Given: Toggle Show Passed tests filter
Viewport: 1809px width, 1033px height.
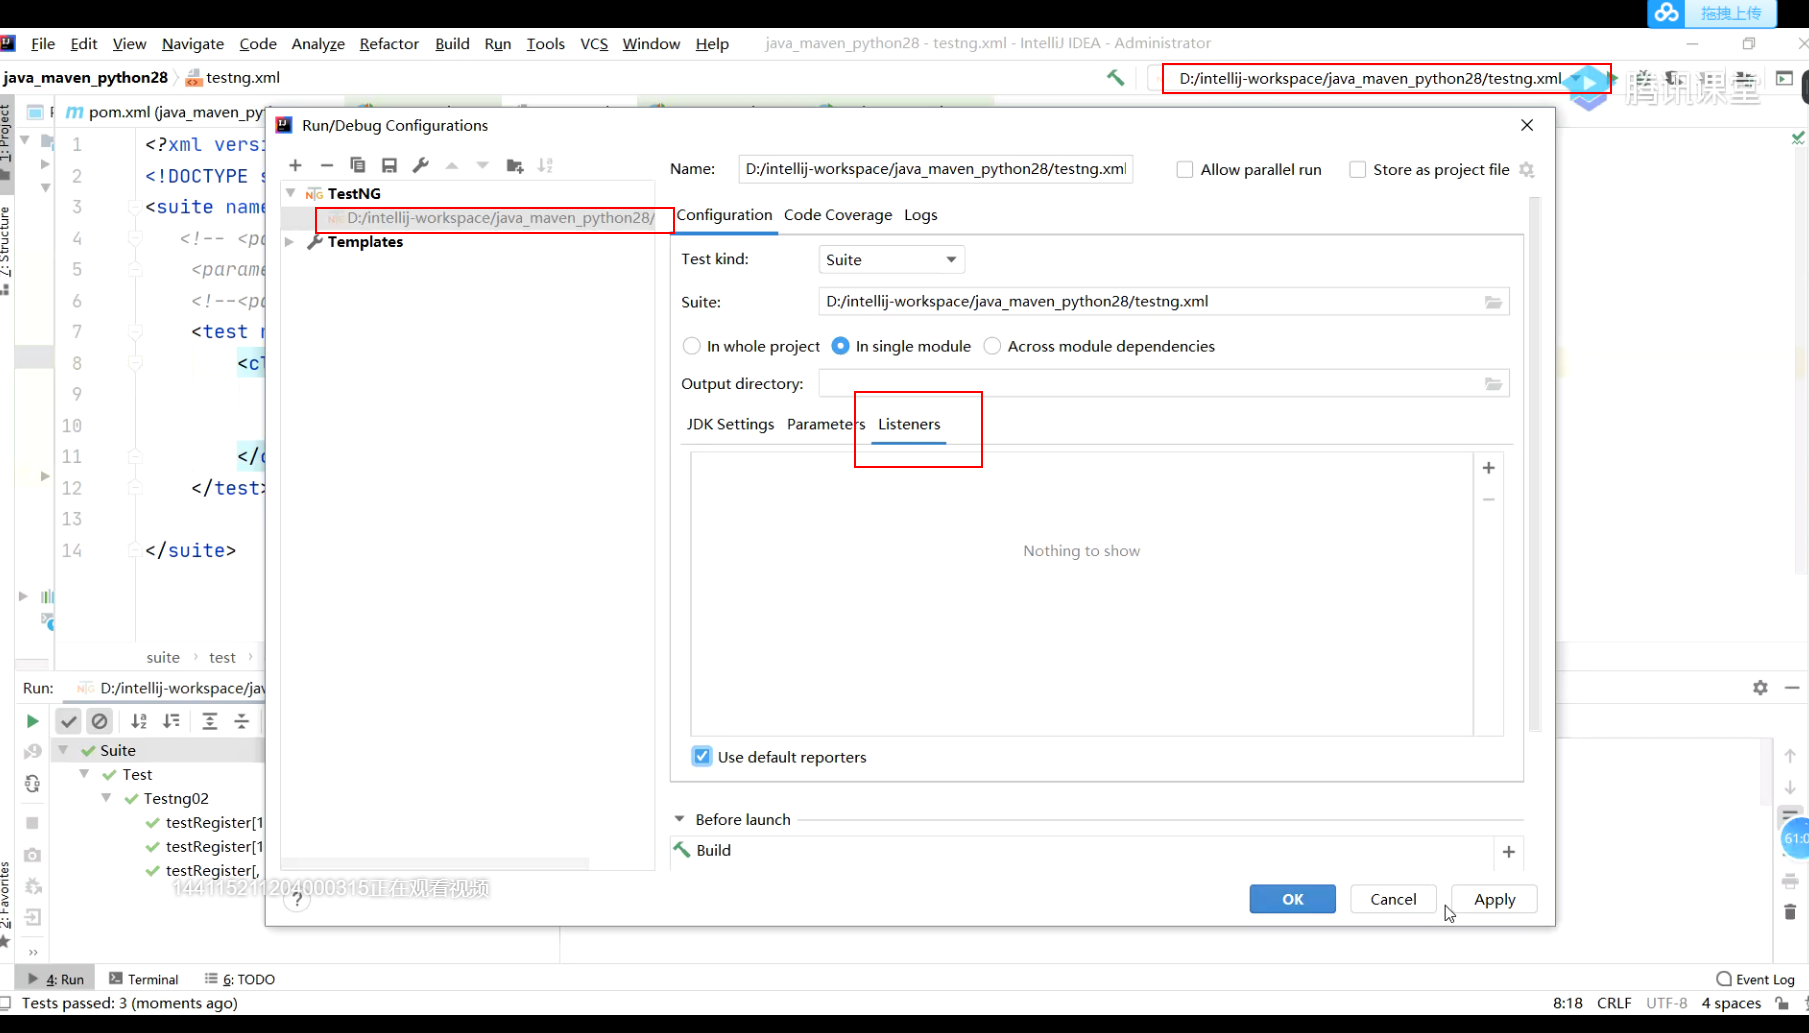Looking at the screenshot, I should click(x=68, y=721).
